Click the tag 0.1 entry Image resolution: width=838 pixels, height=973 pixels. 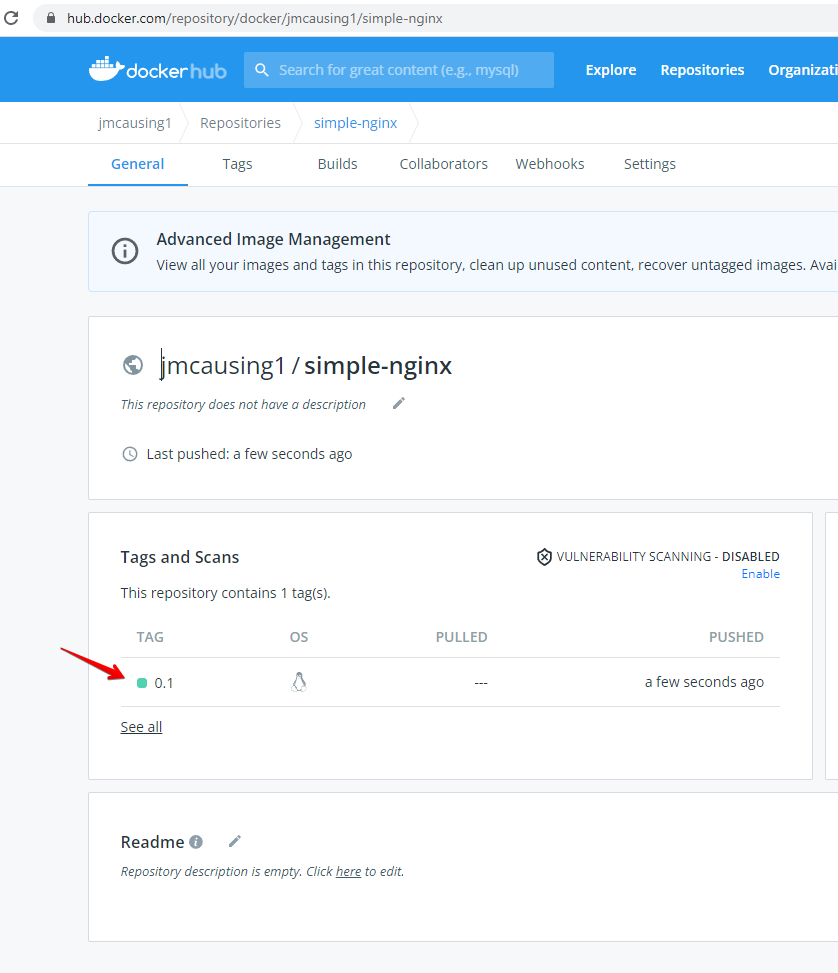click(x=164, y=683)
